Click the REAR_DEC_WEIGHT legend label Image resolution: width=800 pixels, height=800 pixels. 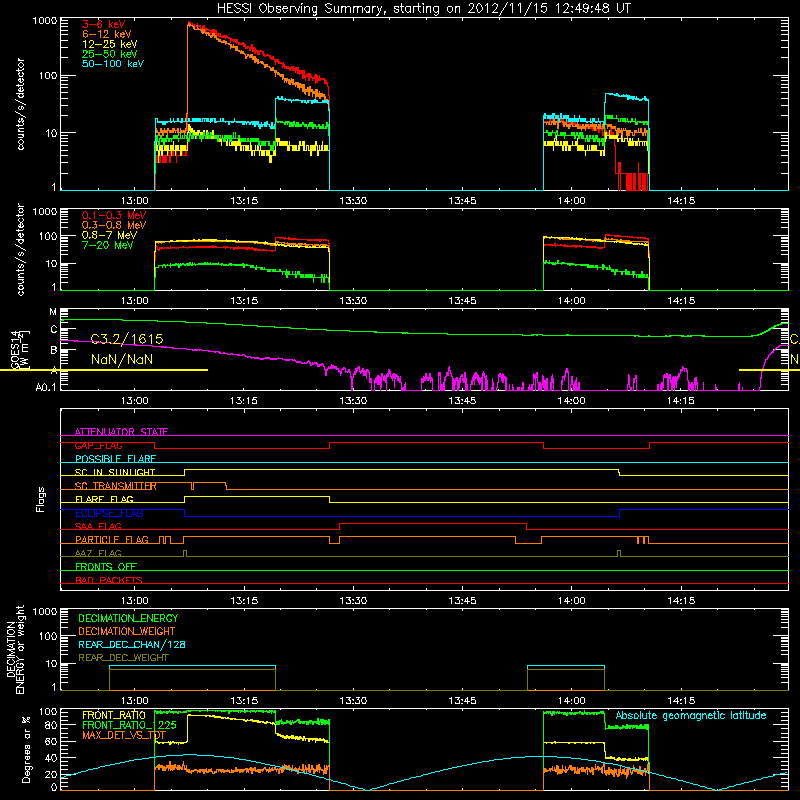[123, 658]
